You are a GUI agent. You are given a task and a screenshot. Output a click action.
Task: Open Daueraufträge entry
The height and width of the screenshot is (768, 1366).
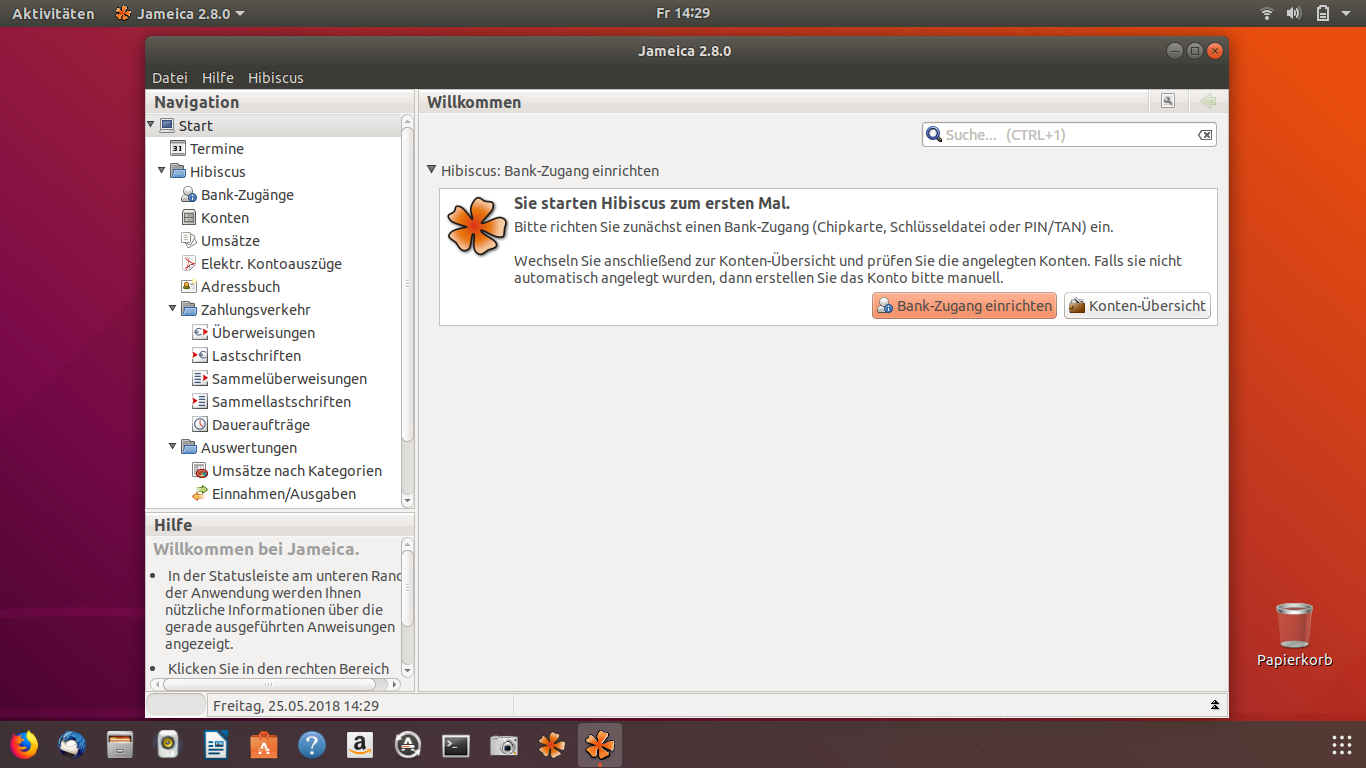click(251, 425)
